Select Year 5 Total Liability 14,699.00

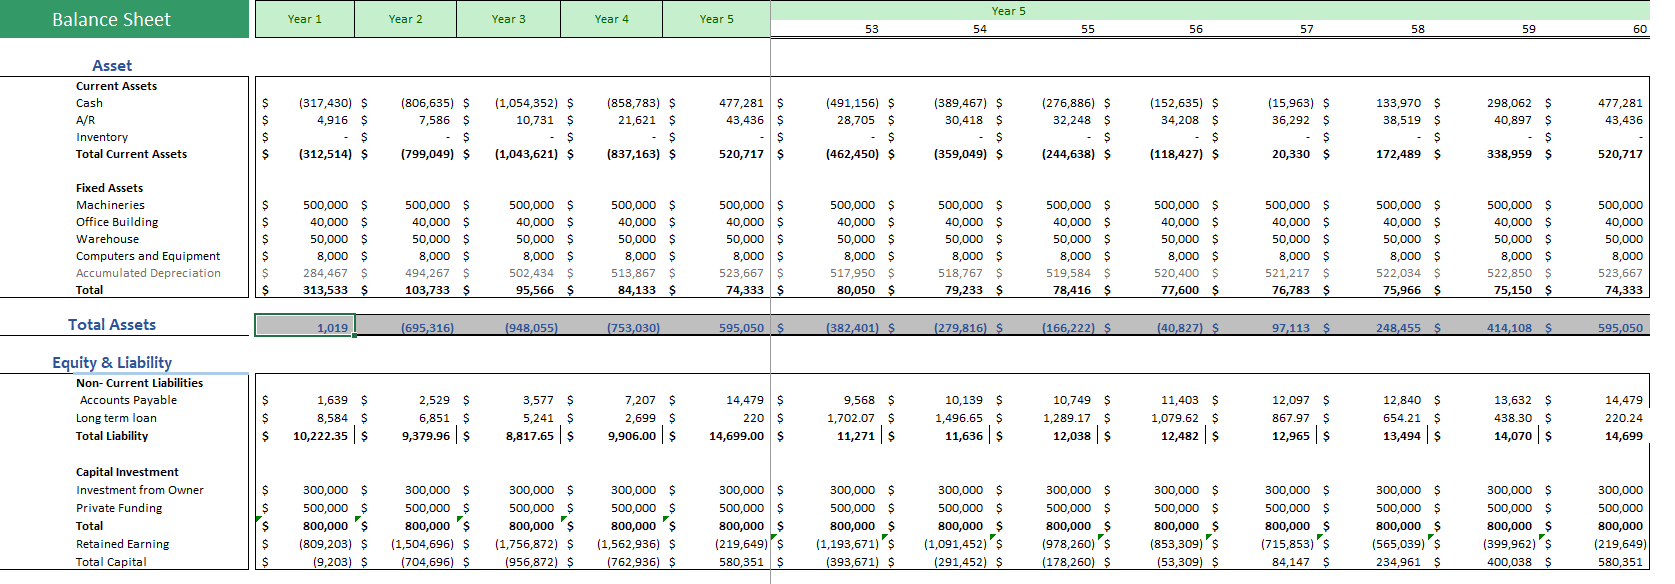click(x=736, y=436)
